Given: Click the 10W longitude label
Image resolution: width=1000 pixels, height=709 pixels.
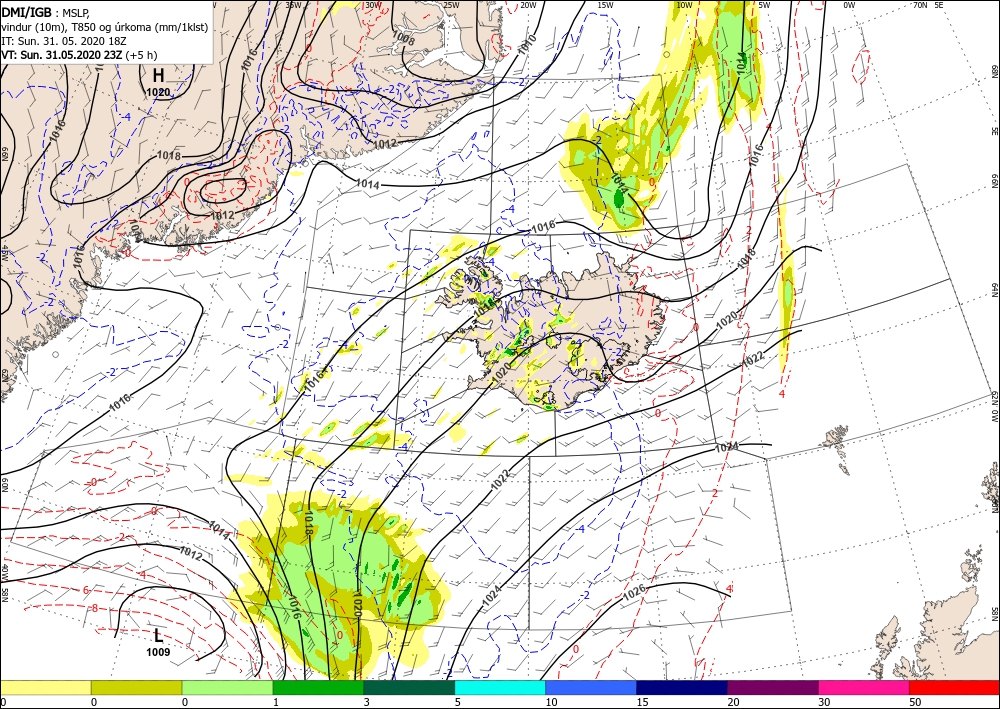Looking at the screenshot, I should point(684,5).
